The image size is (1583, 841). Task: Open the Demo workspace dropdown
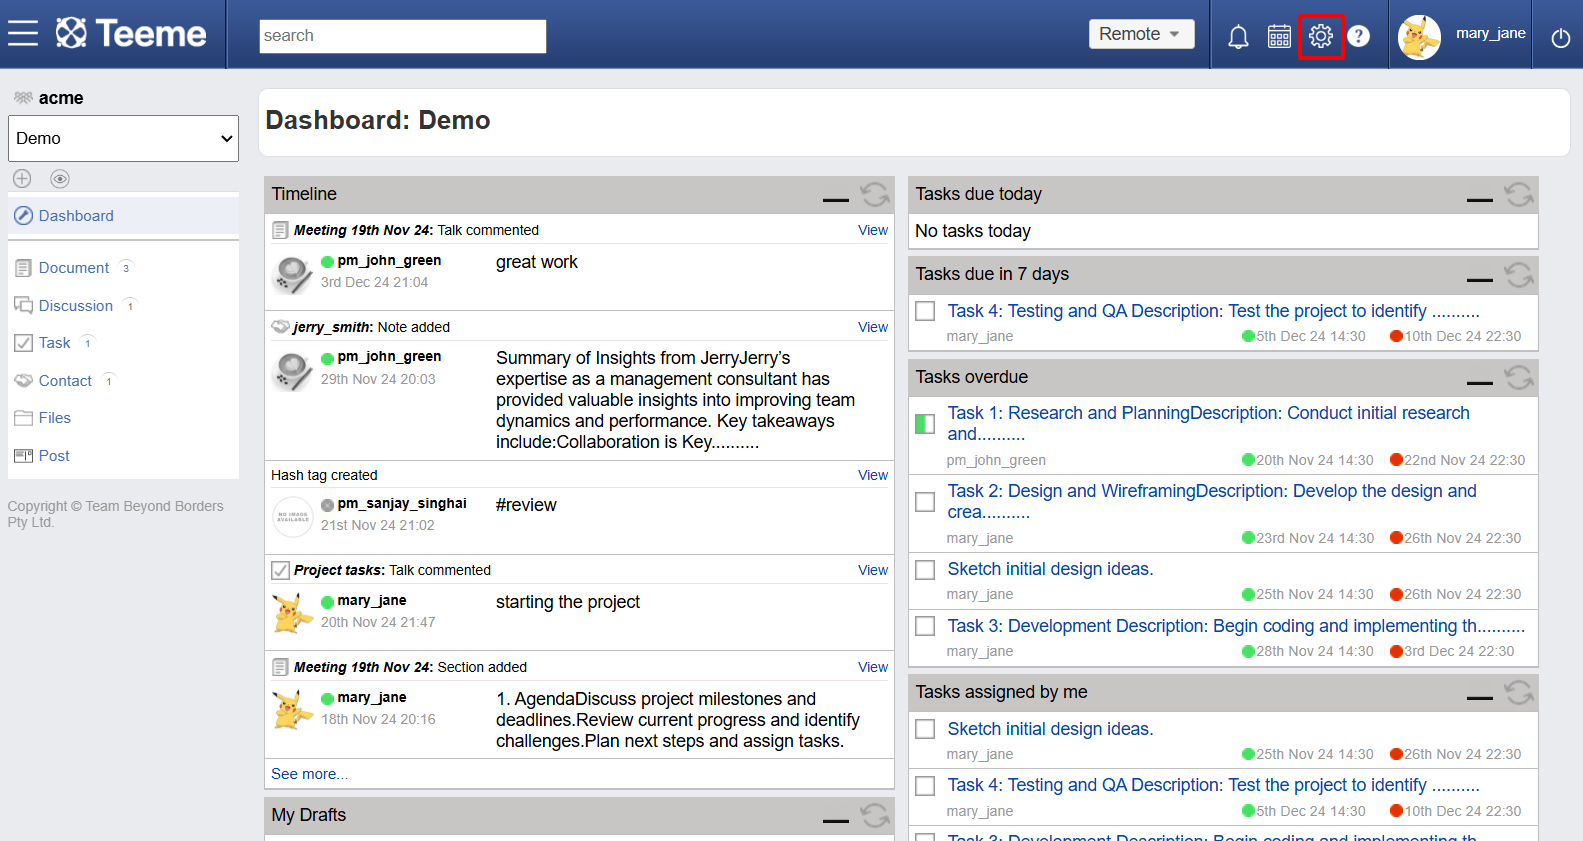[x=123, y=138]
